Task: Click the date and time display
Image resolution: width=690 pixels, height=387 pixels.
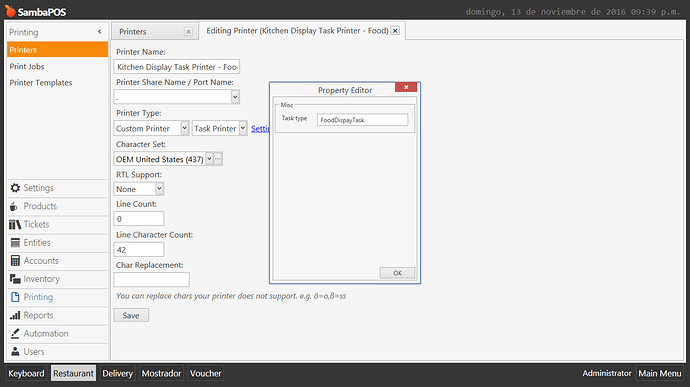Action: (573, 12)
